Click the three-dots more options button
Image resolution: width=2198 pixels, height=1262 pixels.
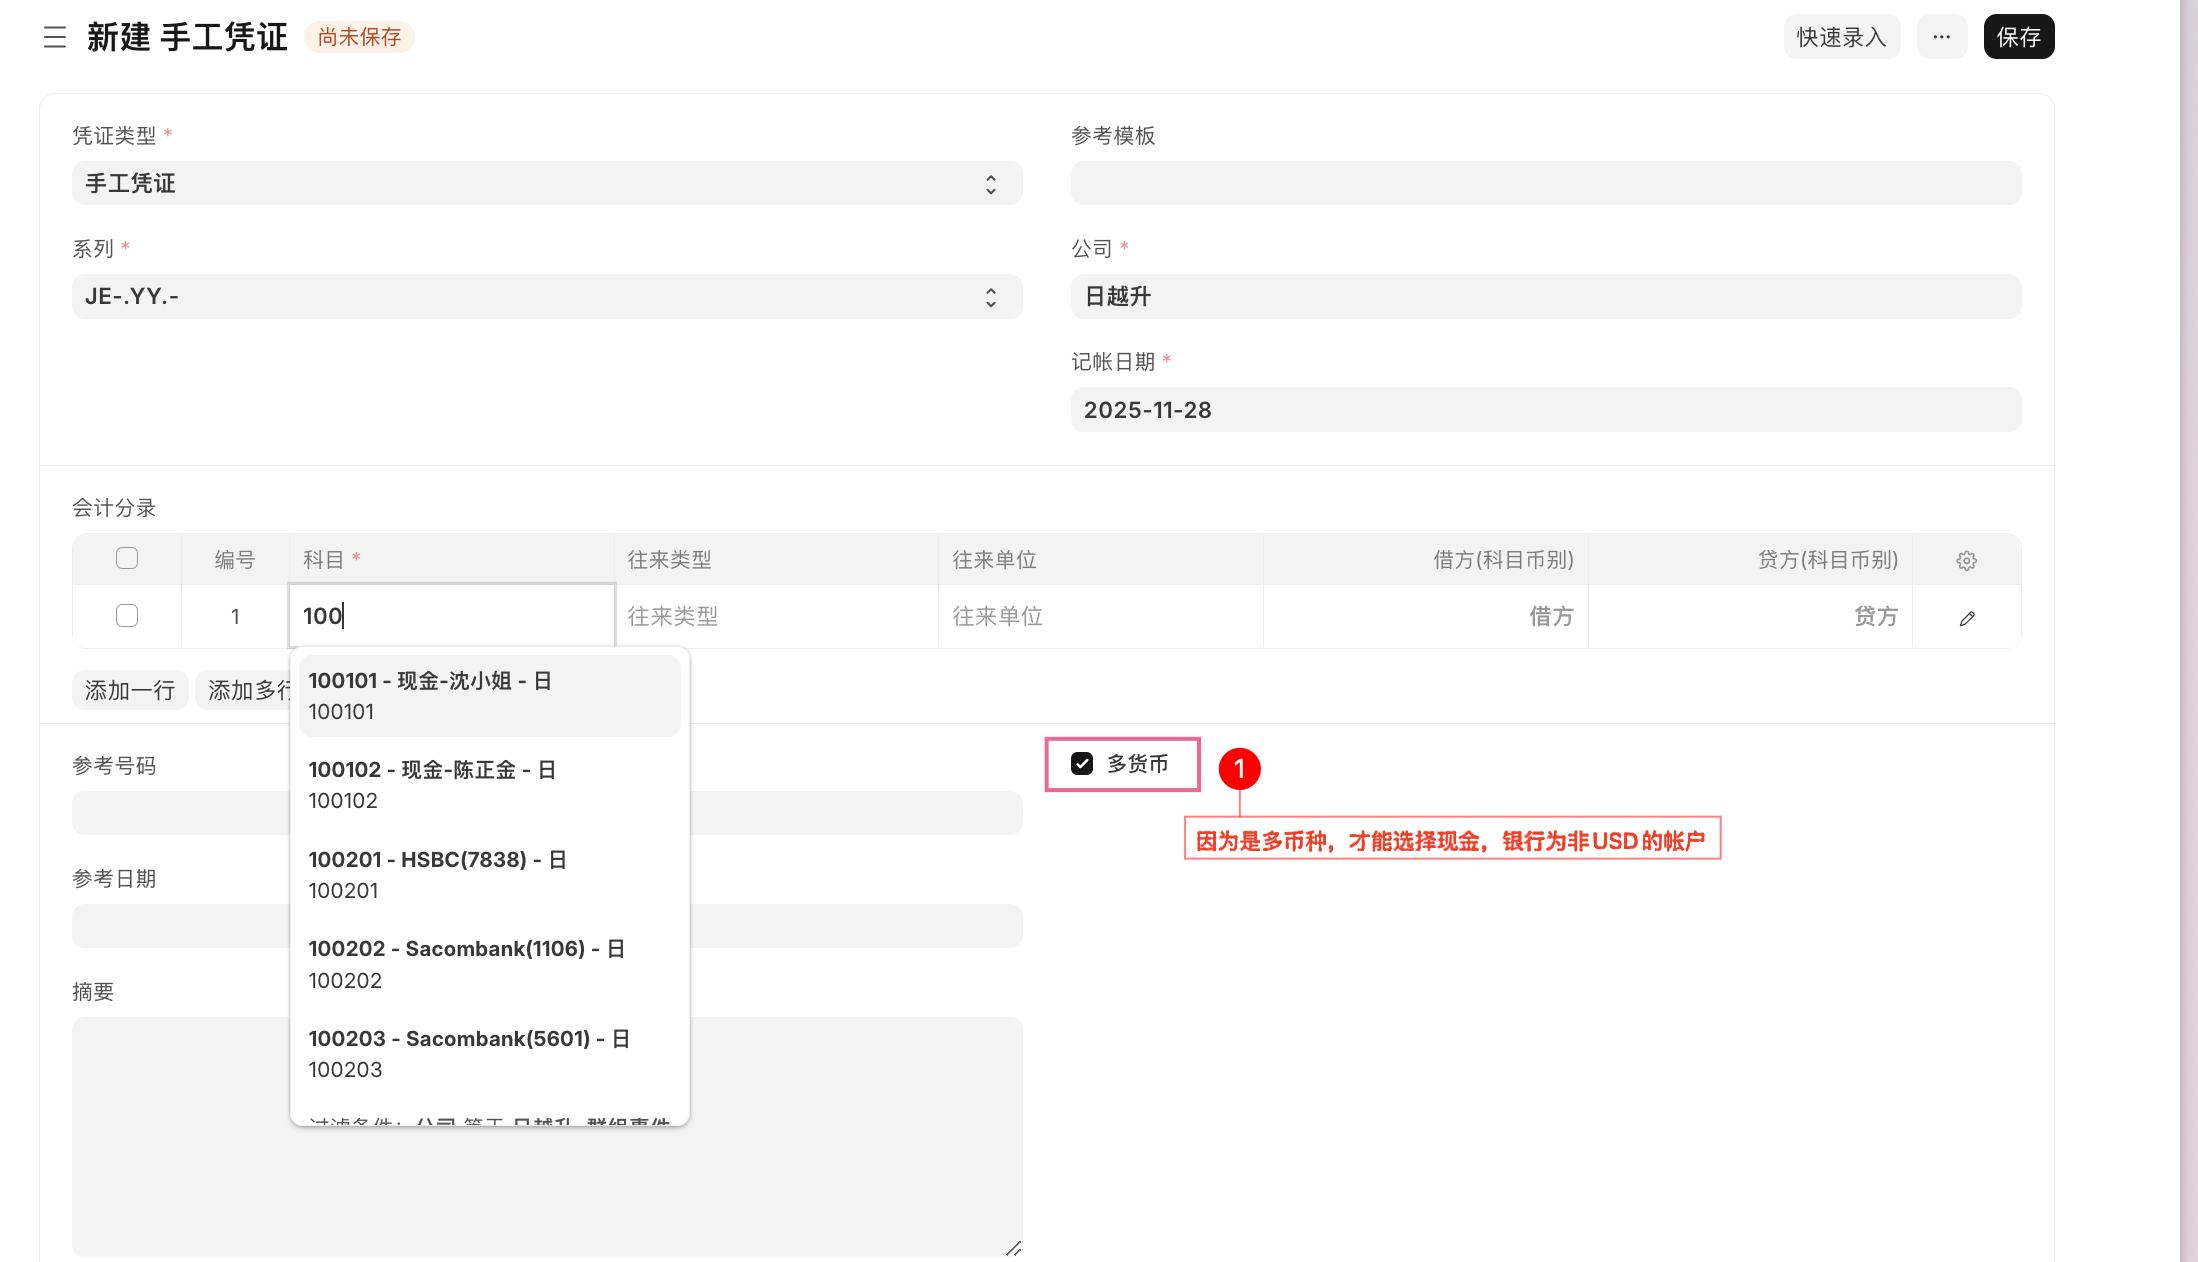[1941, 37]
